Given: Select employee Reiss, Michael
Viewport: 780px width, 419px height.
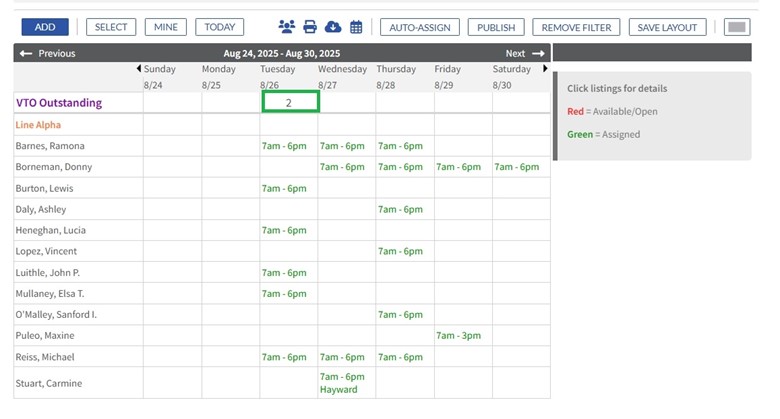Looking at the screenshot, I should pos(45,357).
